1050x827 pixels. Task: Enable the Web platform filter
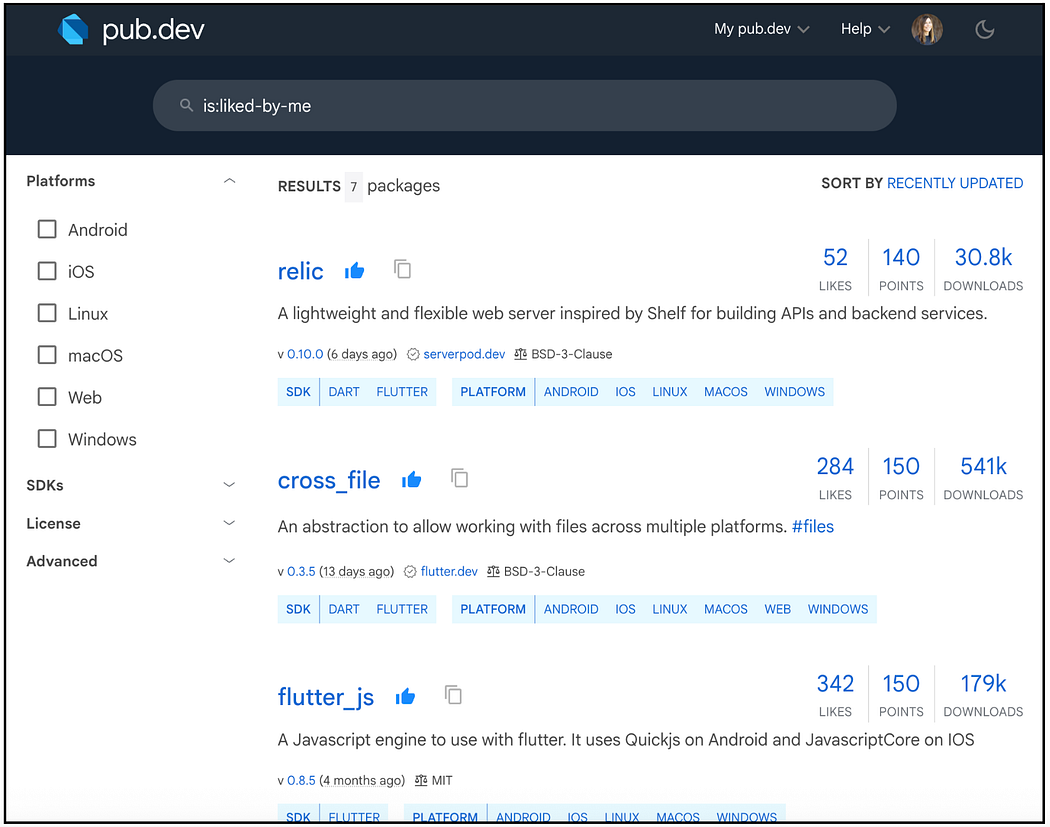click(x=46, y=396)
